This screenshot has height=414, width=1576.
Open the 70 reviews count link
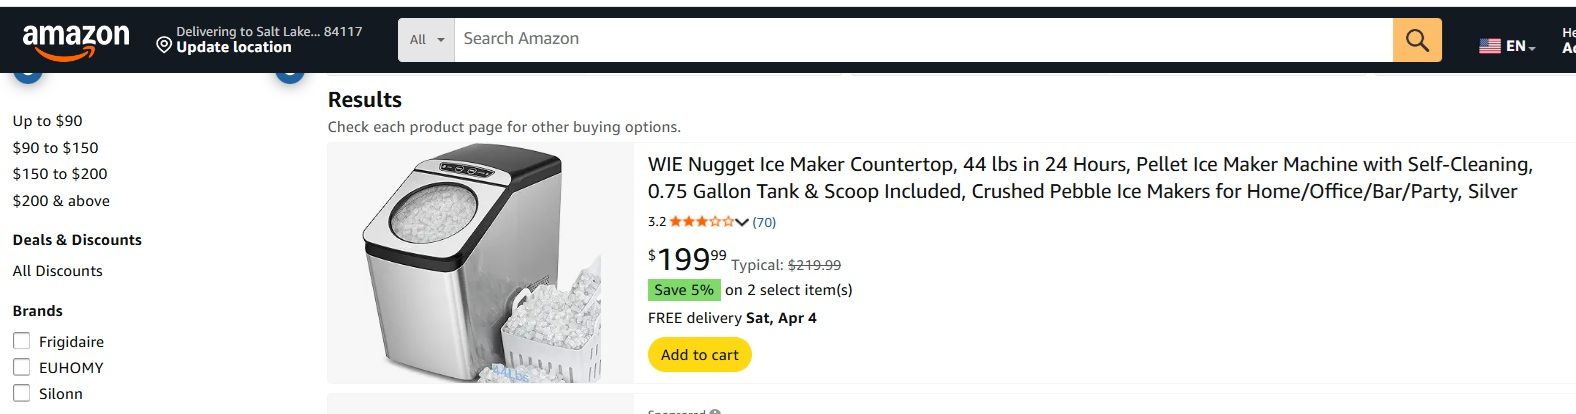pos(764,222)
